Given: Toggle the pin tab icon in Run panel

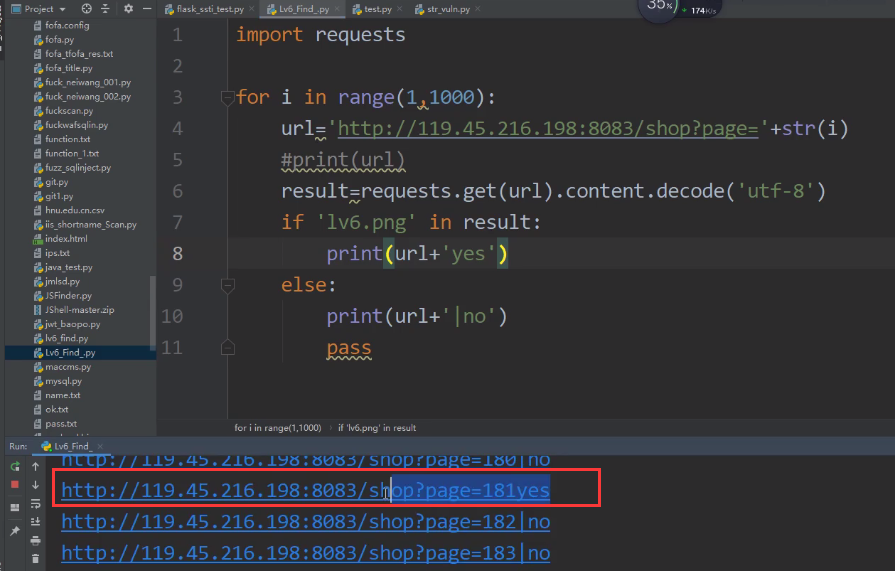Looking at the screenshot, I should tap(15, 531).
